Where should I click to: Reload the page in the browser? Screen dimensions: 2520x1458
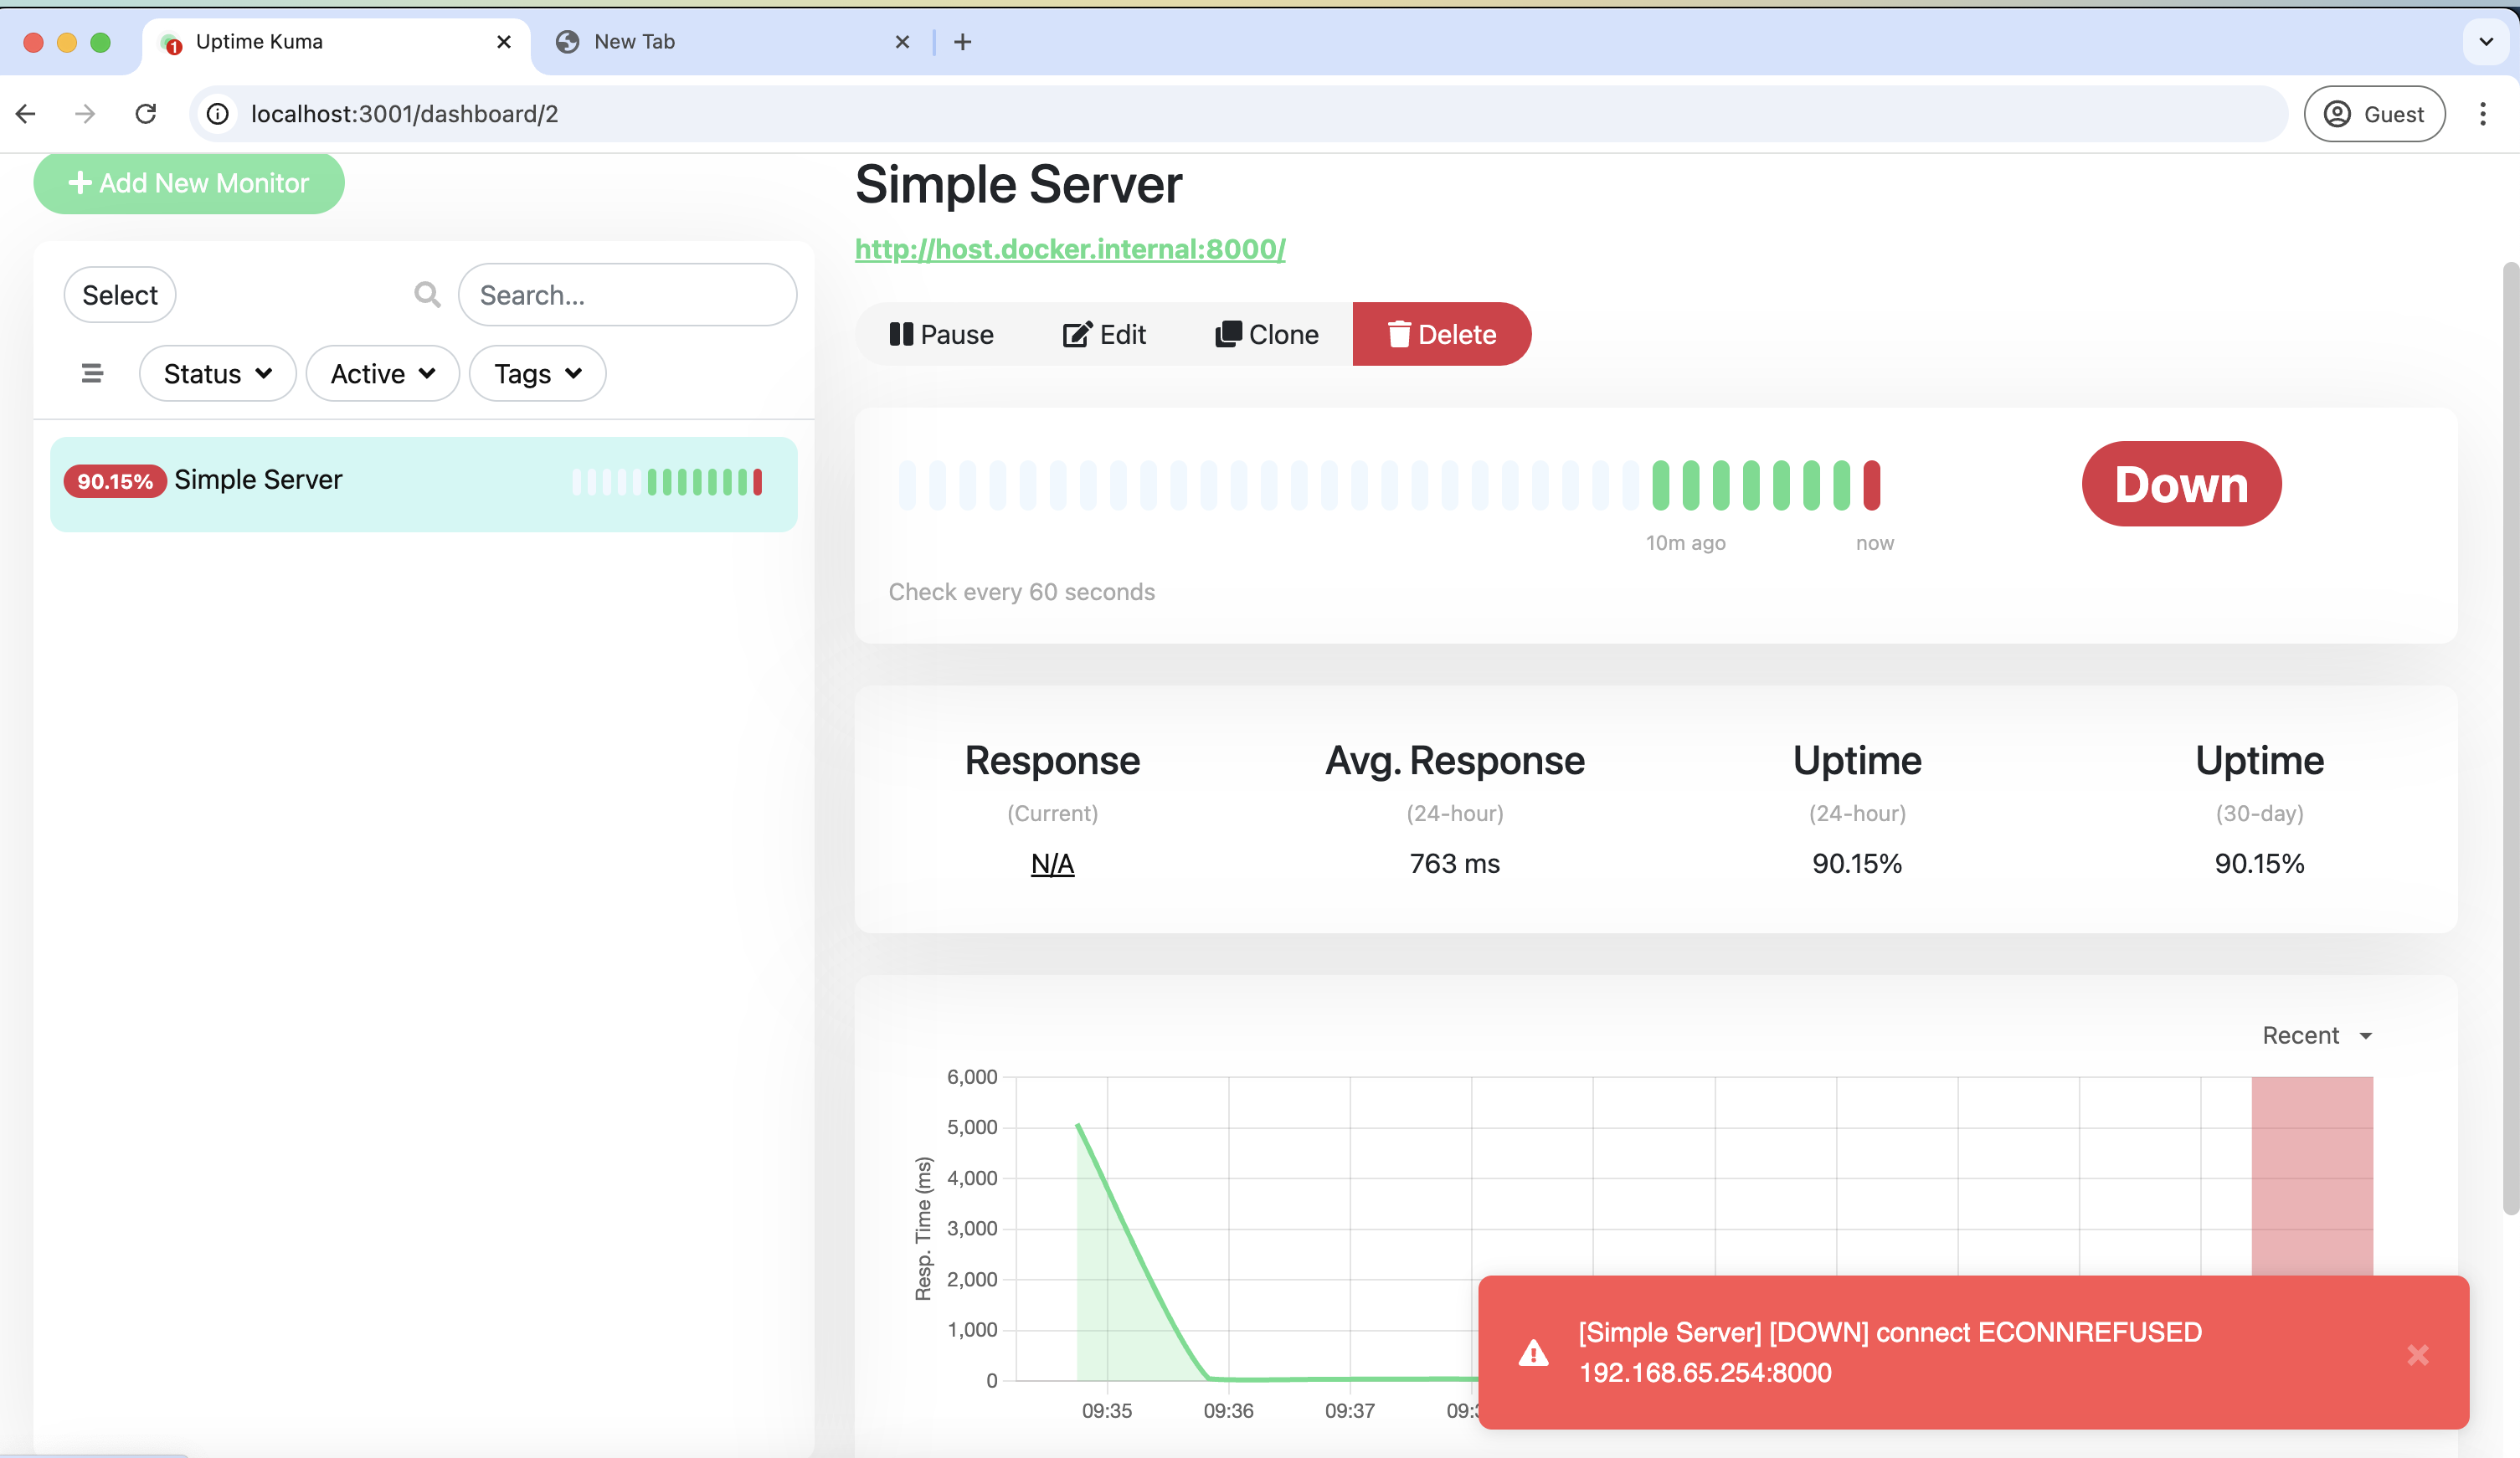click(146, 113)
